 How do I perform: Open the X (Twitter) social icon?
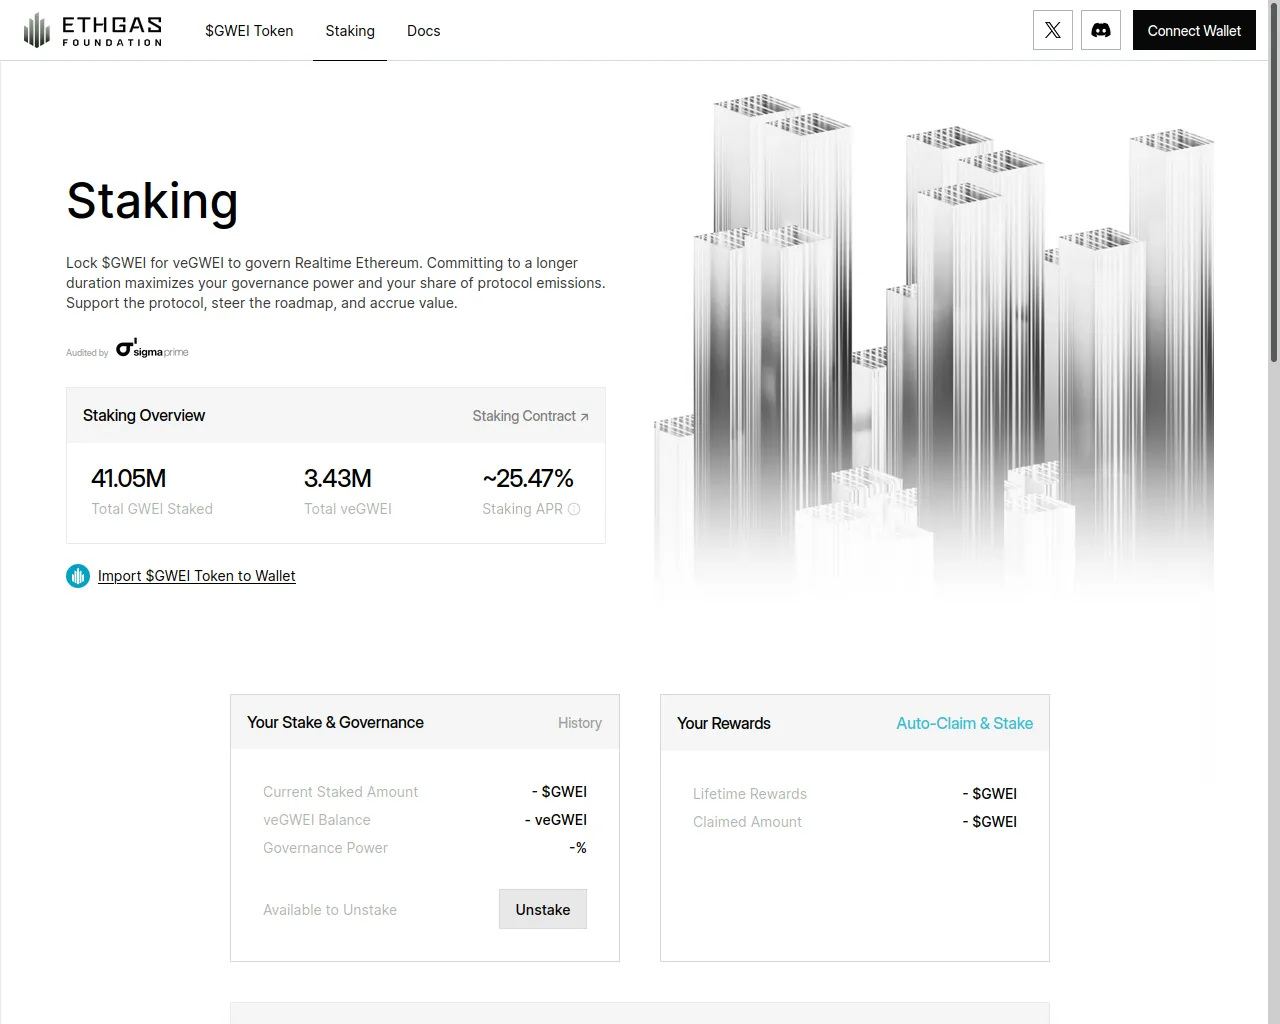pyautogui.click(x=1053, y=30)
